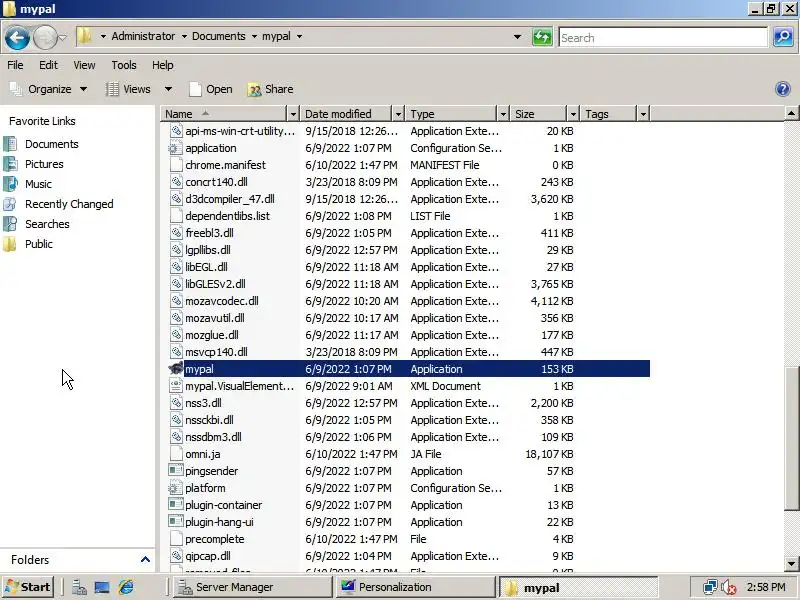Click the green Refresh icon beside address bar
The image size is (800, 600).
tap(542, 37)
